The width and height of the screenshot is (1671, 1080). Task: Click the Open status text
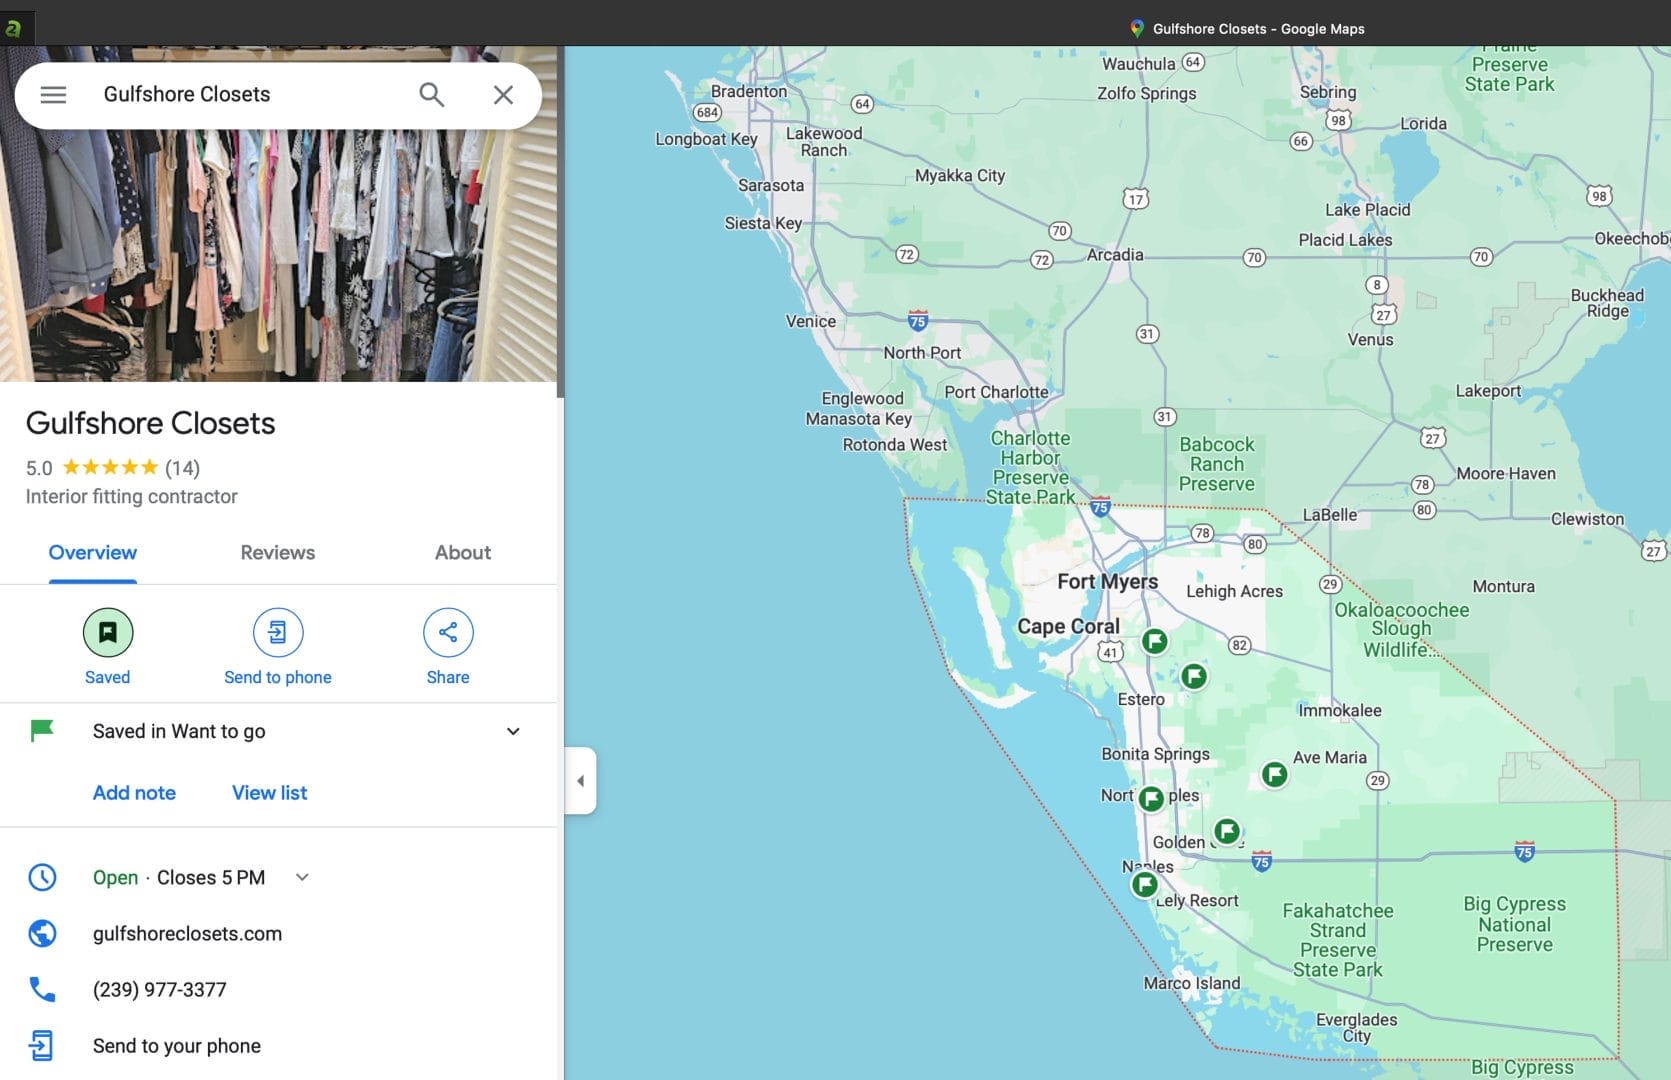tap(115, 878)
